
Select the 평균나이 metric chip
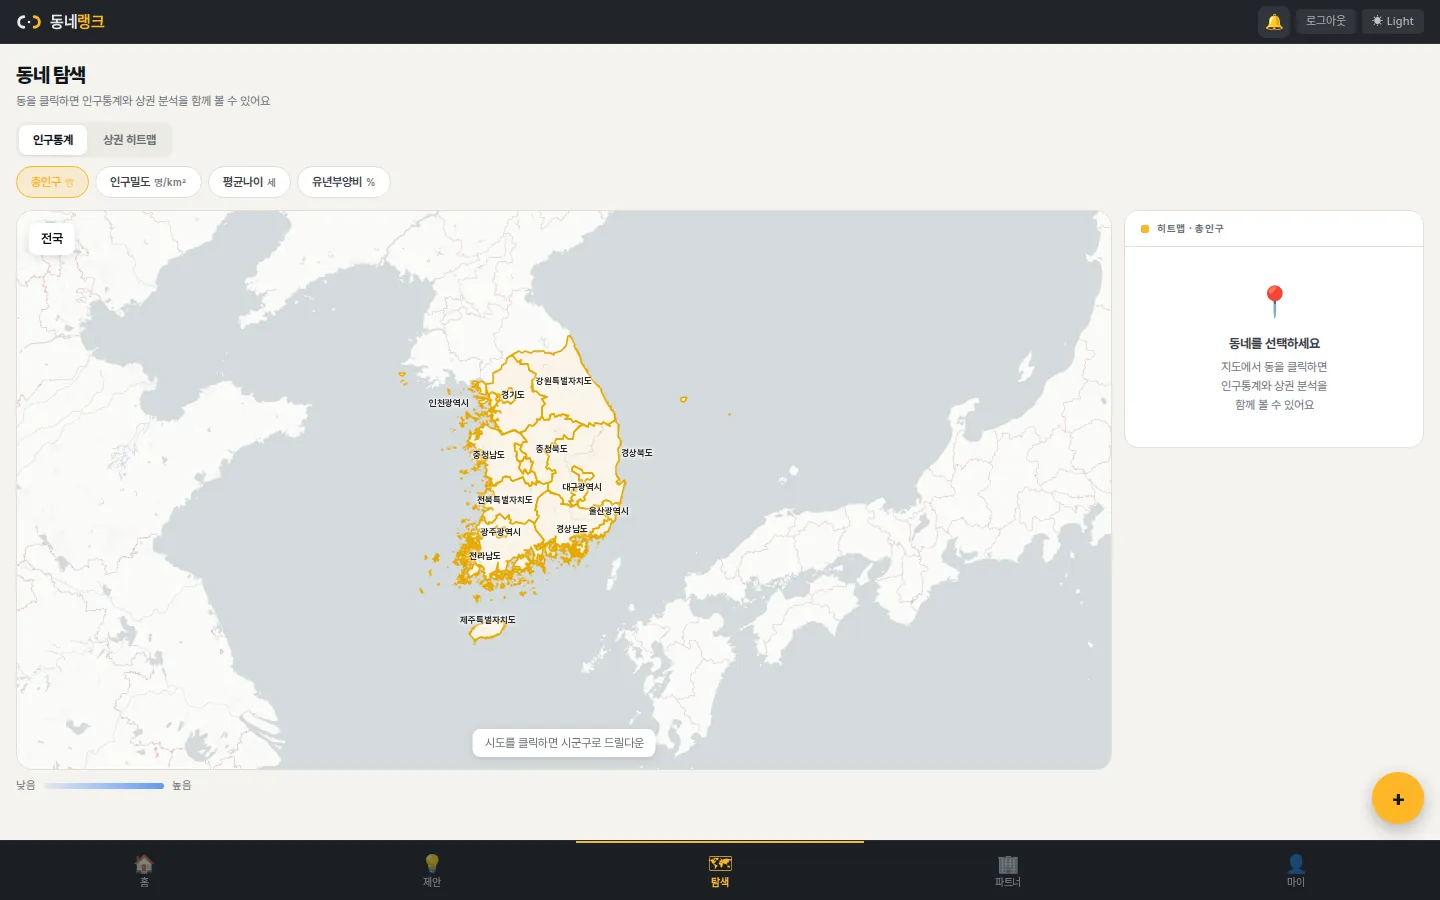point(249,182)
